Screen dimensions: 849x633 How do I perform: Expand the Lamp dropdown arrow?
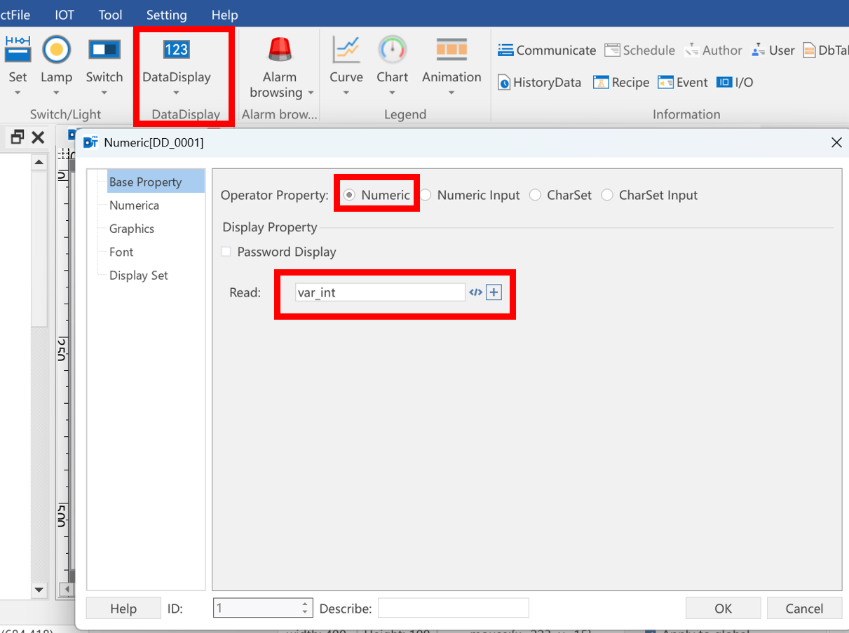pyautogui.click(x=56, y=93)
